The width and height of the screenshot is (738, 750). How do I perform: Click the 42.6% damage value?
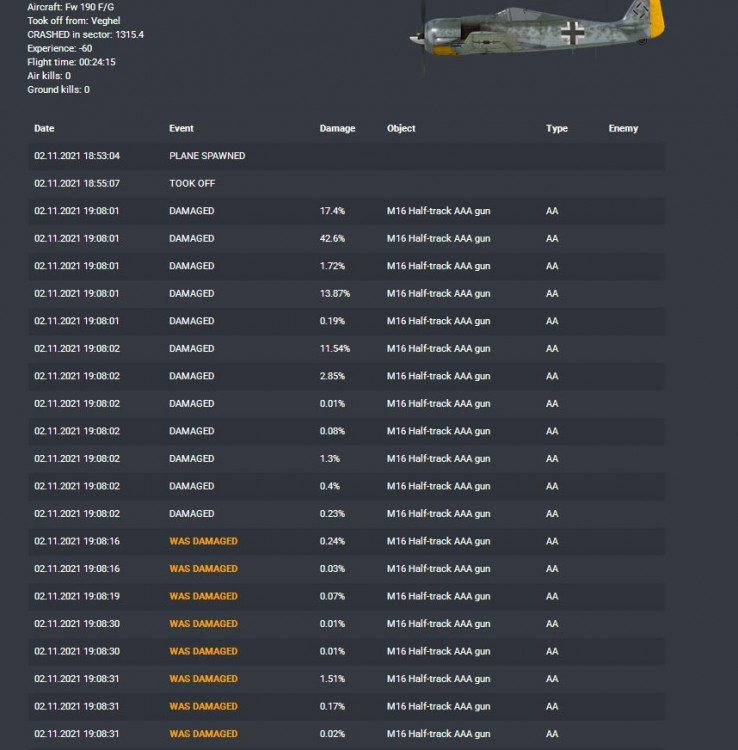pos(332,239)
